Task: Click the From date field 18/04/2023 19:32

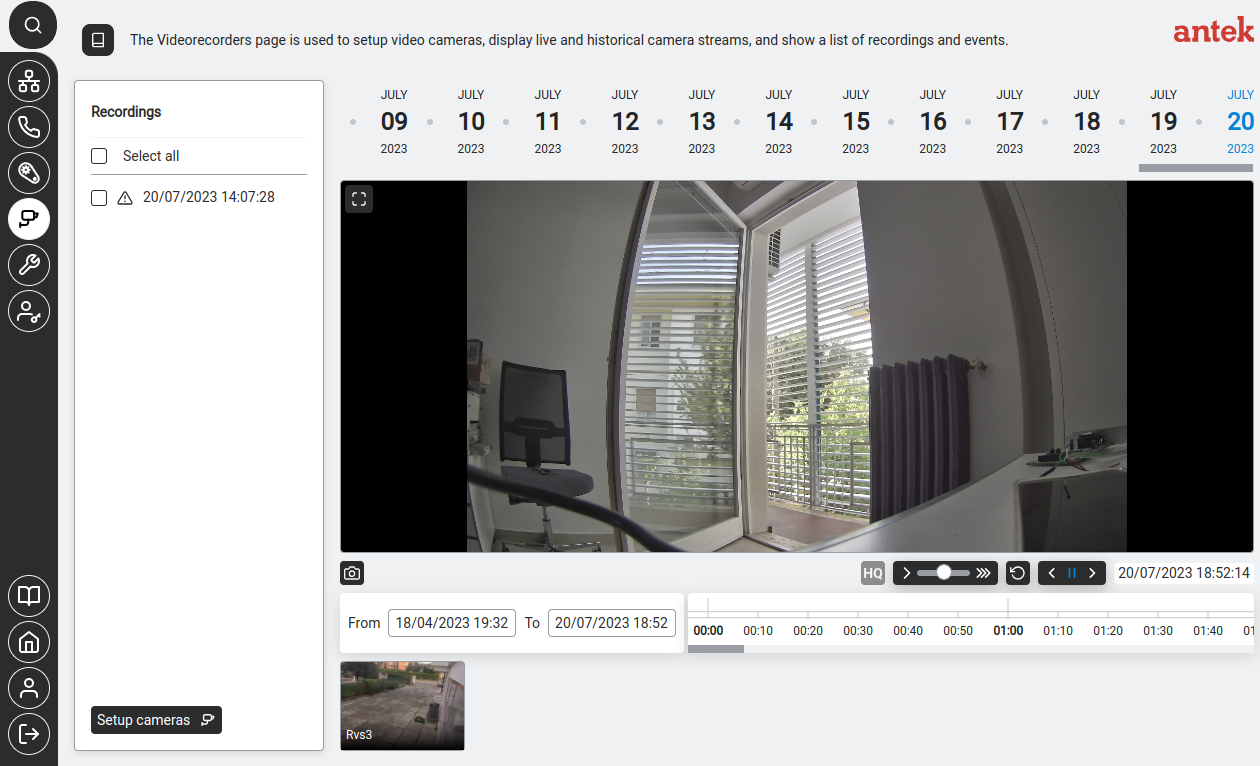Action: click(x=452, y=622)
